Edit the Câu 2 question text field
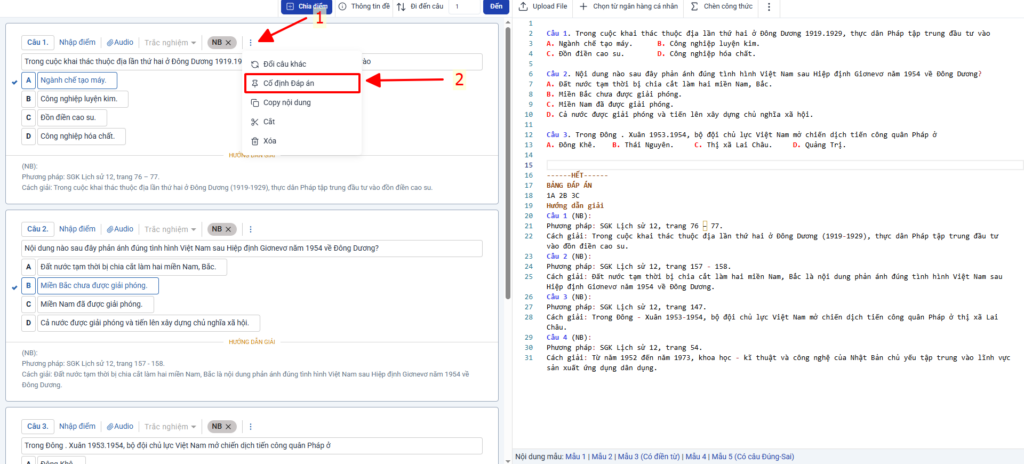 (x=252, y=249)
